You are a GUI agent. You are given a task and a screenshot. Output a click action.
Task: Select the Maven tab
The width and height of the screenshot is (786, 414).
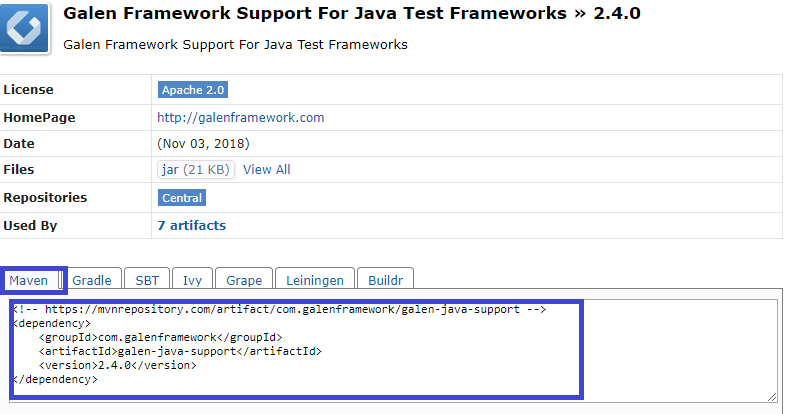pos(28,281)
